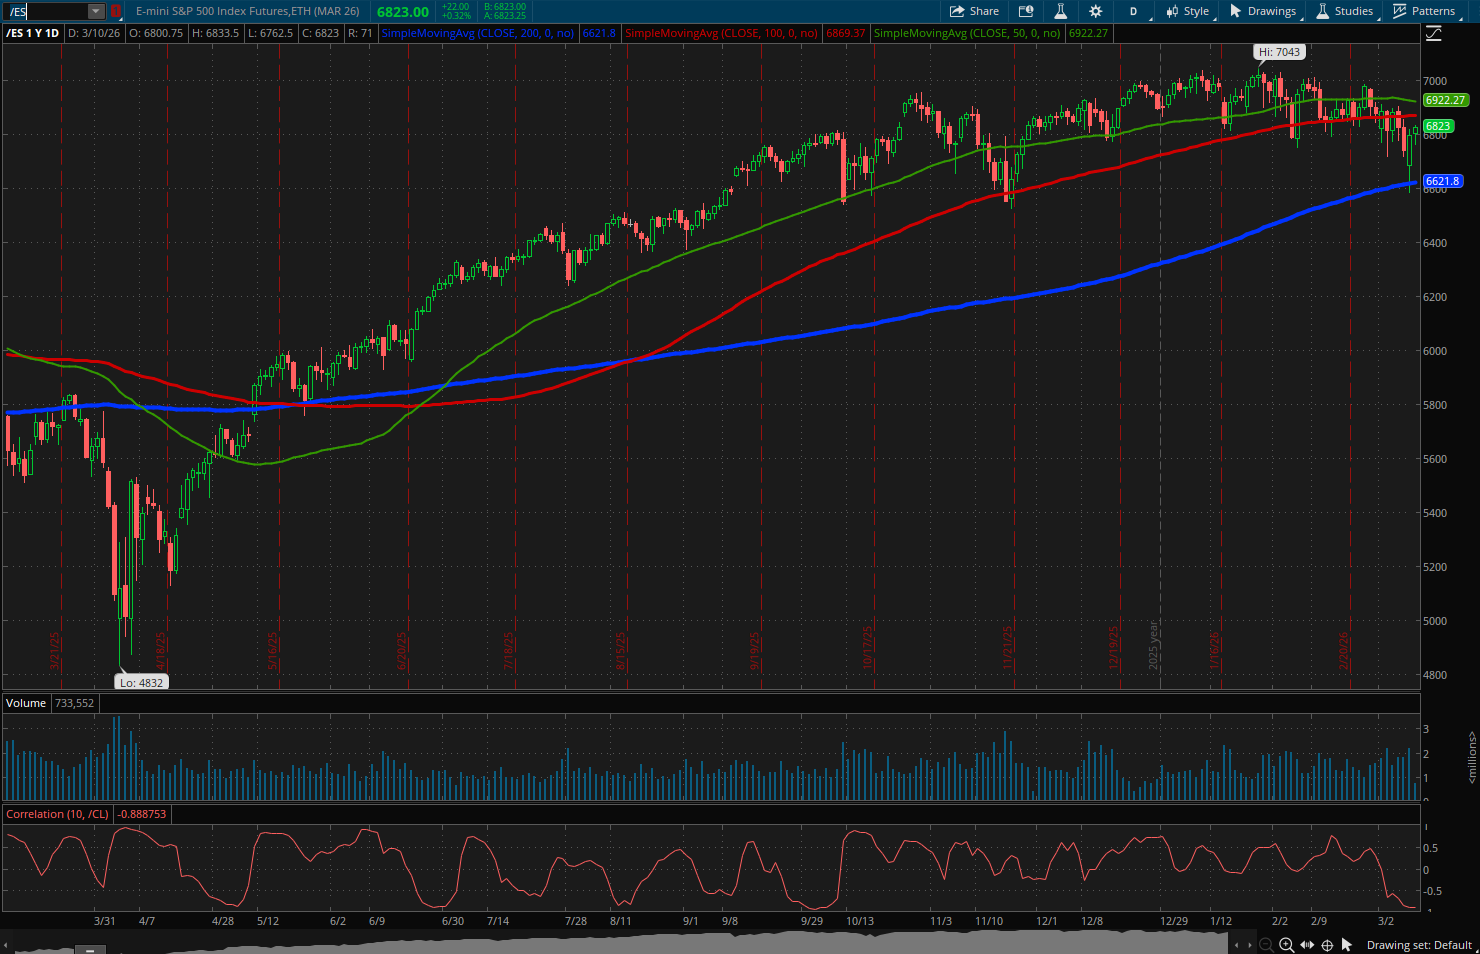This screenshot has width=1480, height=954.
Task: Open the D timeframe dropdown
Action: pyautogui.click(x=1133, y=11)
